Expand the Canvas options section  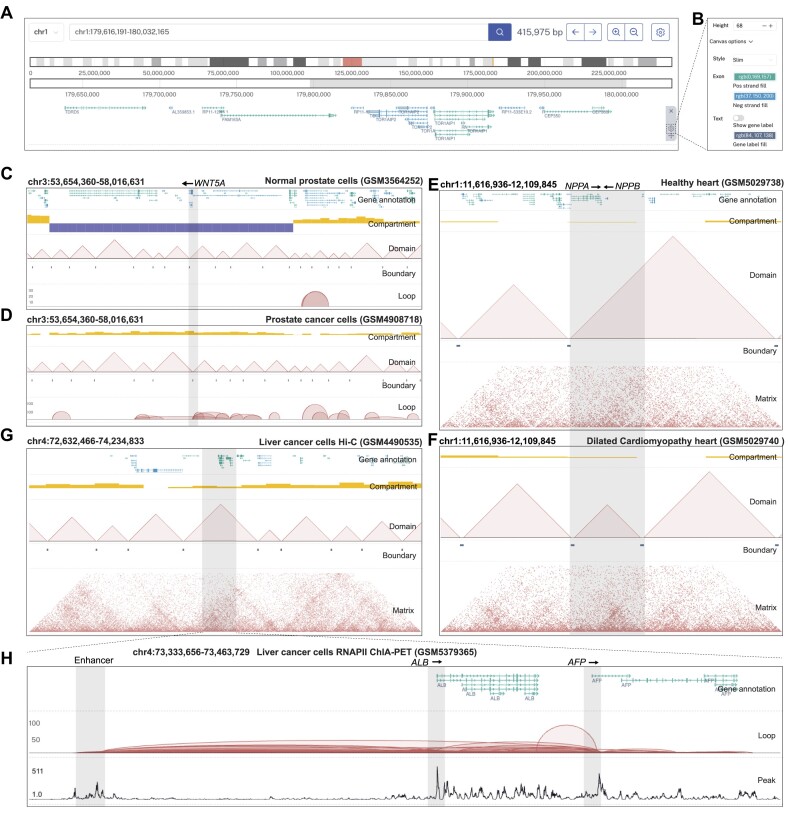point(731,41)
